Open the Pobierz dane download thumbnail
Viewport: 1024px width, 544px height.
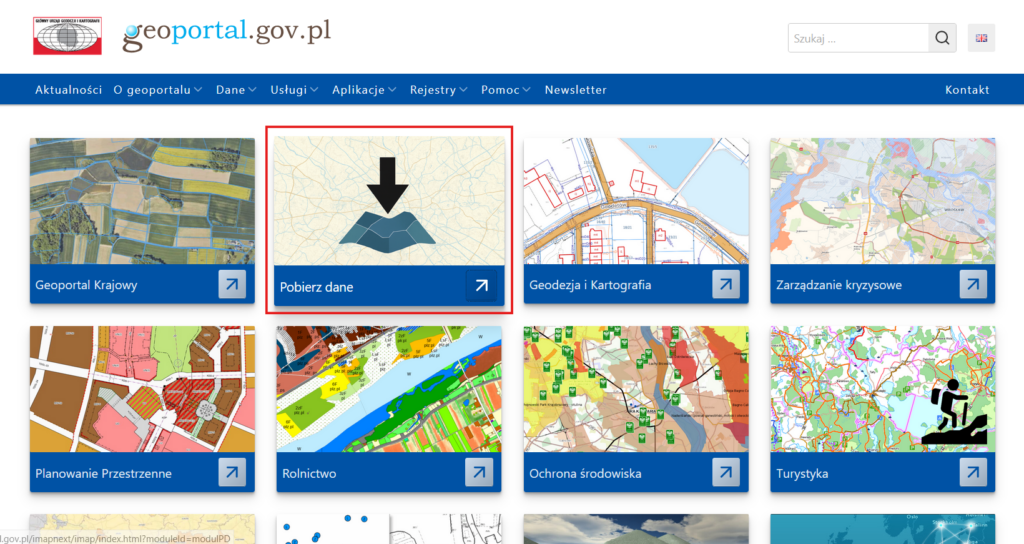coord(389,201)
